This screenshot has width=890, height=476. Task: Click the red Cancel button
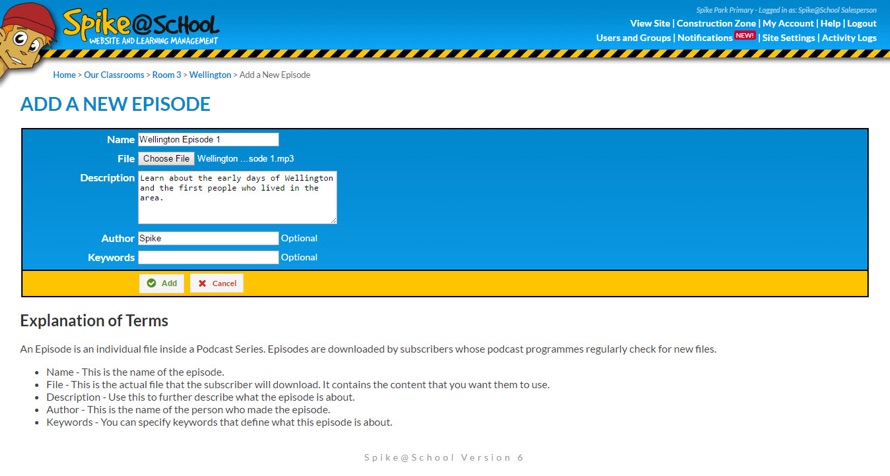(217, 283)
